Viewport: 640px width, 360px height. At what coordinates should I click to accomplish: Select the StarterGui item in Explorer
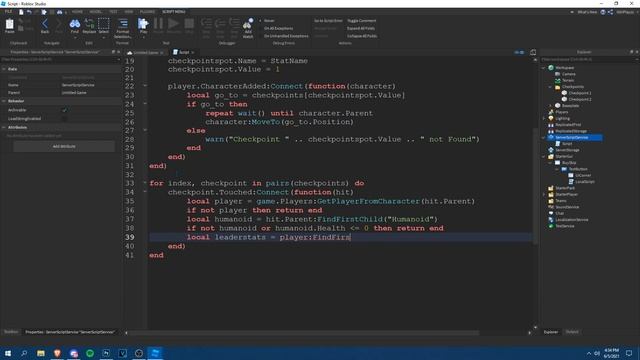click(564, 156)
